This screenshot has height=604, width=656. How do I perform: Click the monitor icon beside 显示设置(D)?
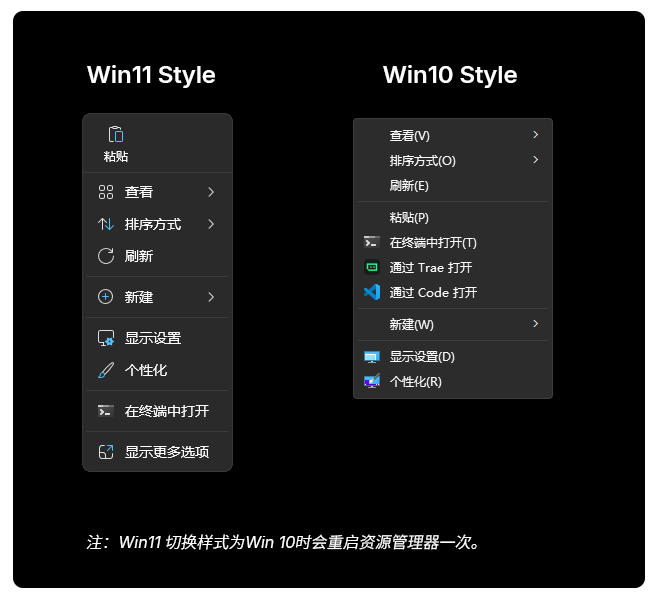(372, 357)
